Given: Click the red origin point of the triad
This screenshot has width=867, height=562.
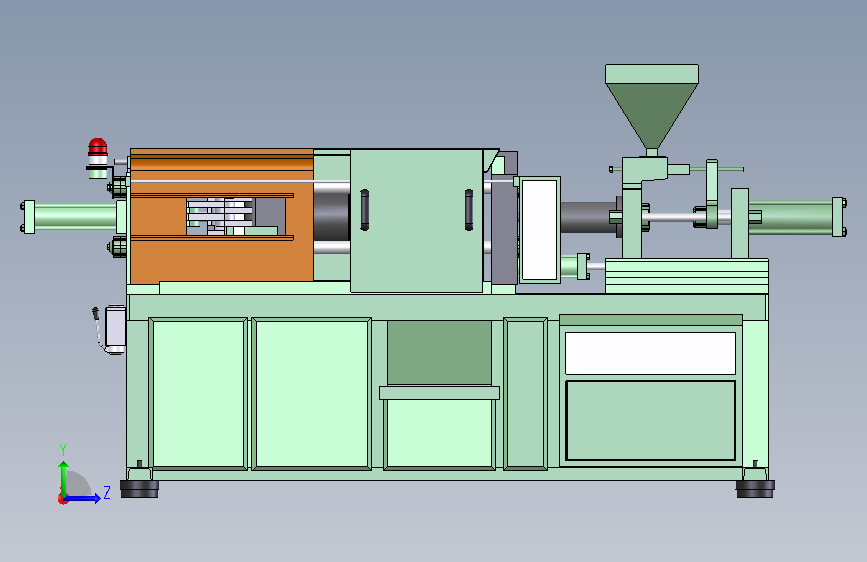Looking at the screenshot, I should (x=62, y=499).
